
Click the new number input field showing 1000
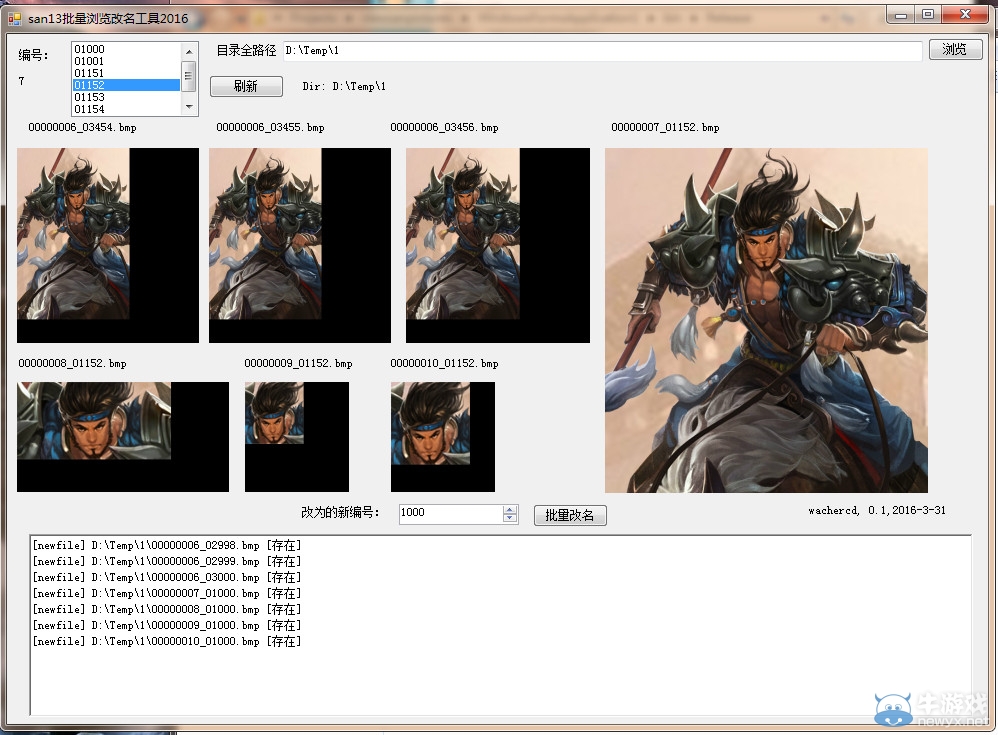pyautogui.click(x=451, y=513)
